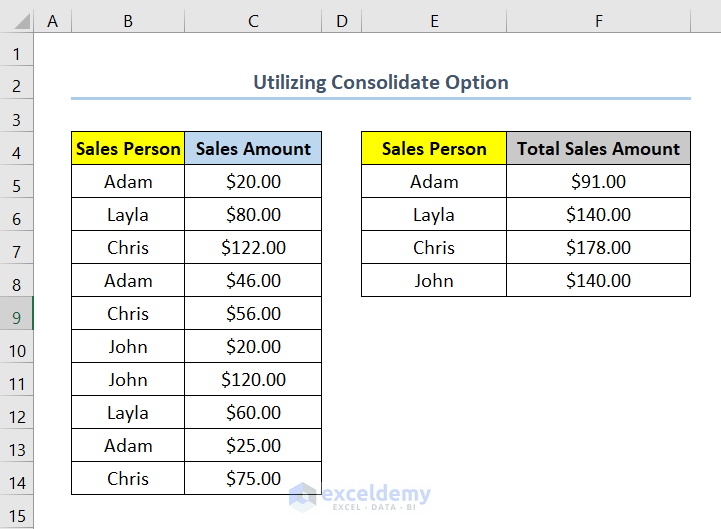Select column C header
This screenshot has width=721, height=529.
coord(253,18)
